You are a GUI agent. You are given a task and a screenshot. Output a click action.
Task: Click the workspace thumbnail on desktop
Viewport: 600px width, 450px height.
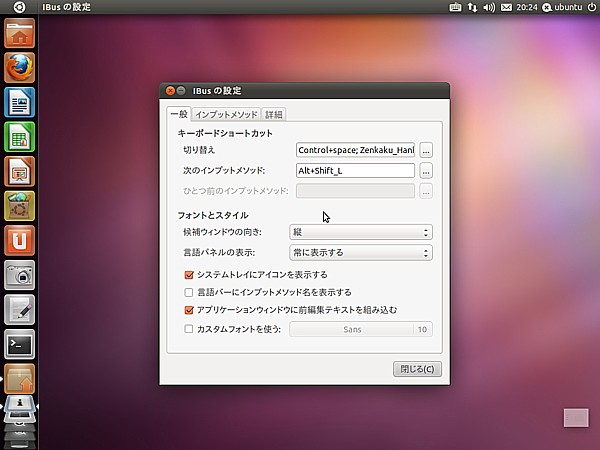[x=576, y=417]
